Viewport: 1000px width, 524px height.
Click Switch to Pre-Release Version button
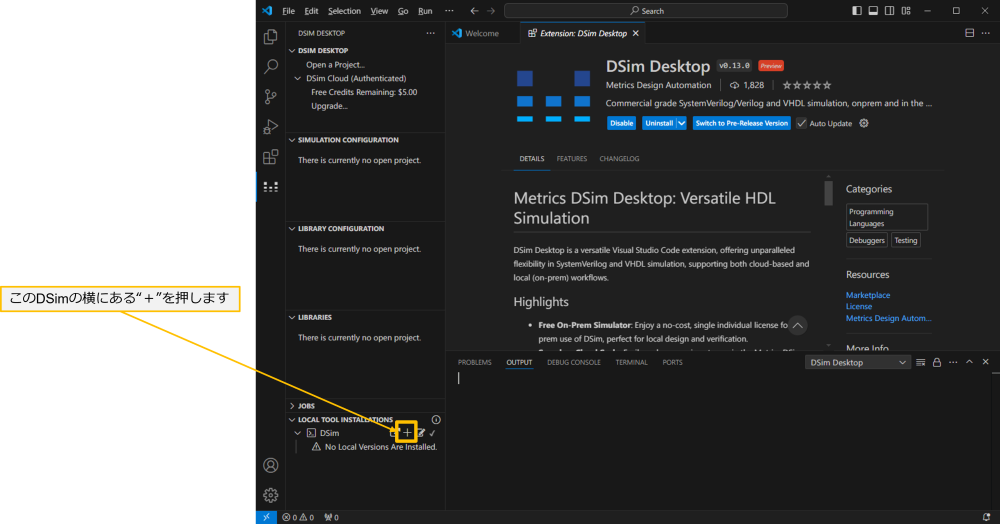(742, 123)
